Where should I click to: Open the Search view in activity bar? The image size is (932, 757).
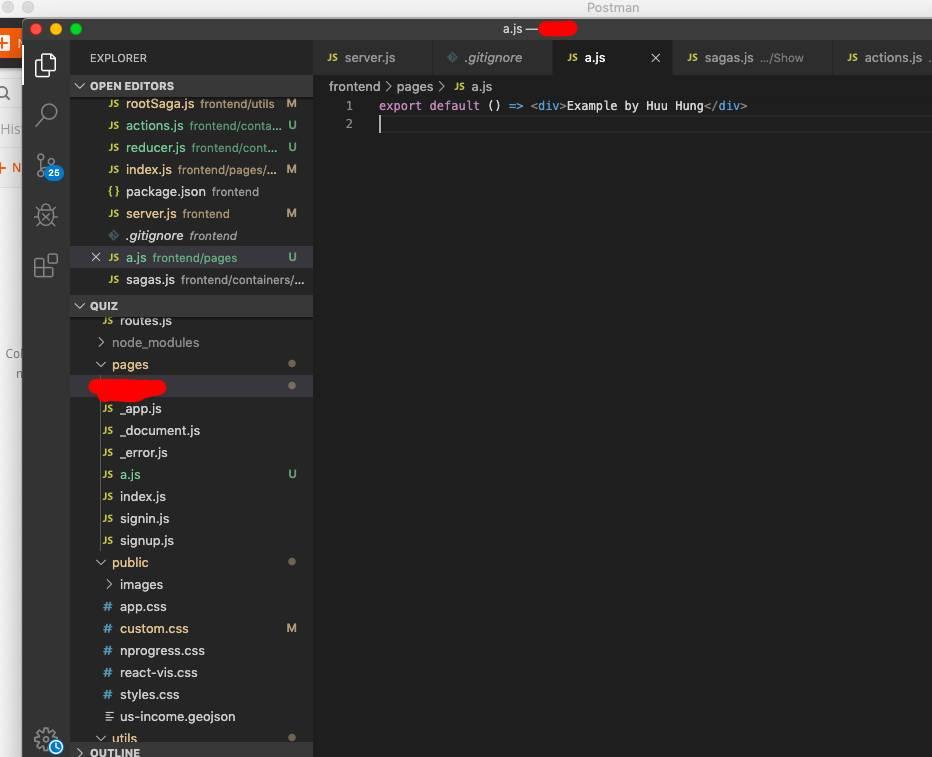tap(46, 115)
